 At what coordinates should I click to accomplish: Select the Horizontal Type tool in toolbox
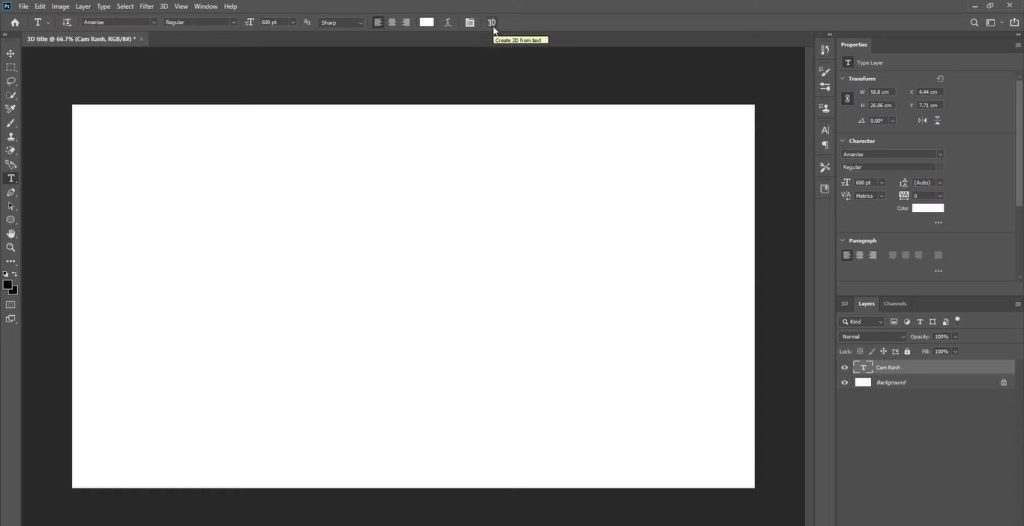10,178
